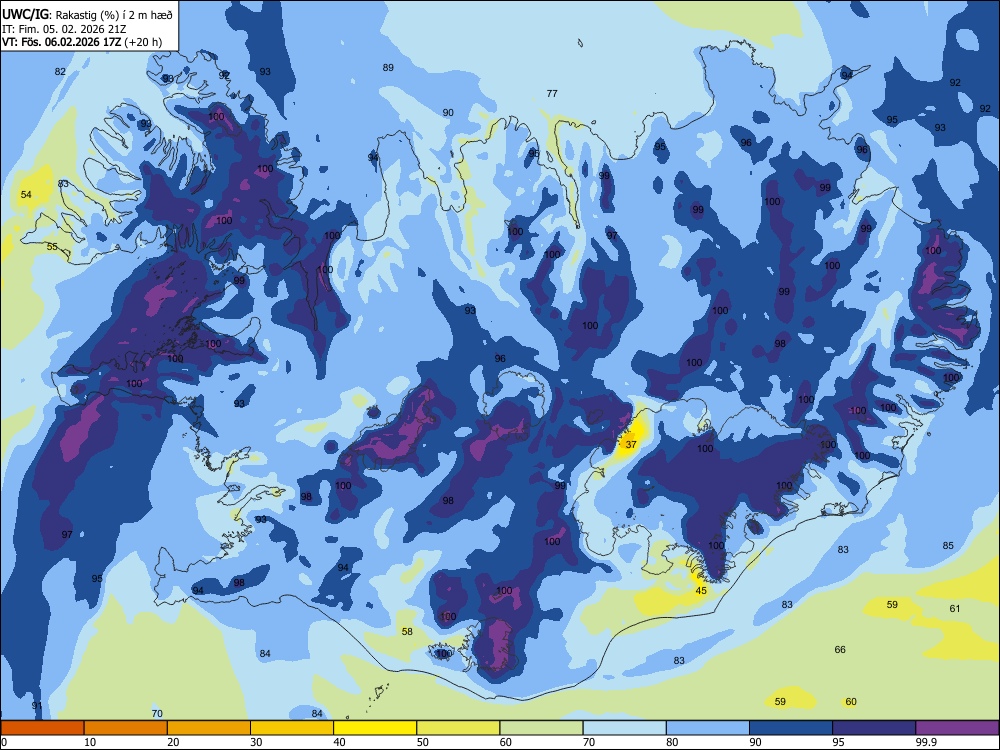Click the humidity value 54 on the map

coord(26,195)
